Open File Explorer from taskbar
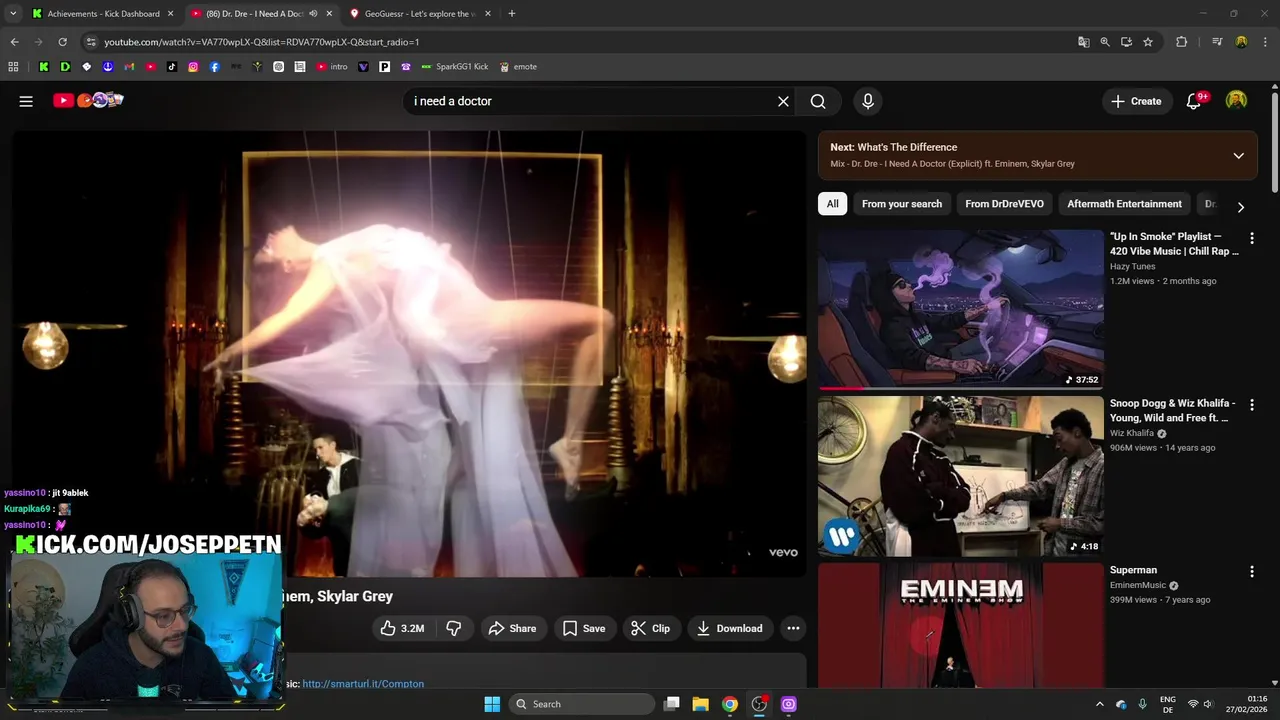The image size is (1280, 720). click(x=701, y=704)
